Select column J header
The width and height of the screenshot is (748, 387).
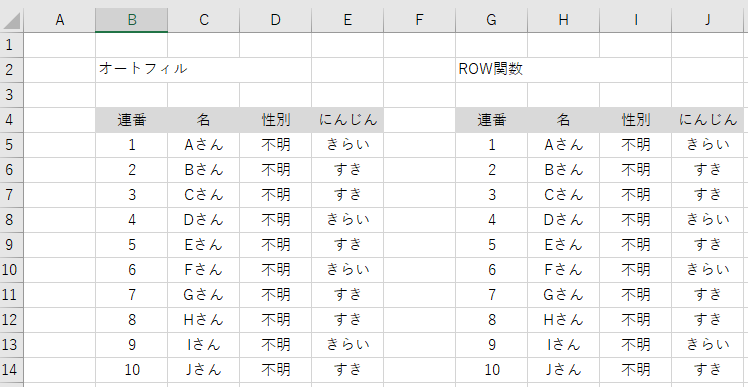(708, 20)
